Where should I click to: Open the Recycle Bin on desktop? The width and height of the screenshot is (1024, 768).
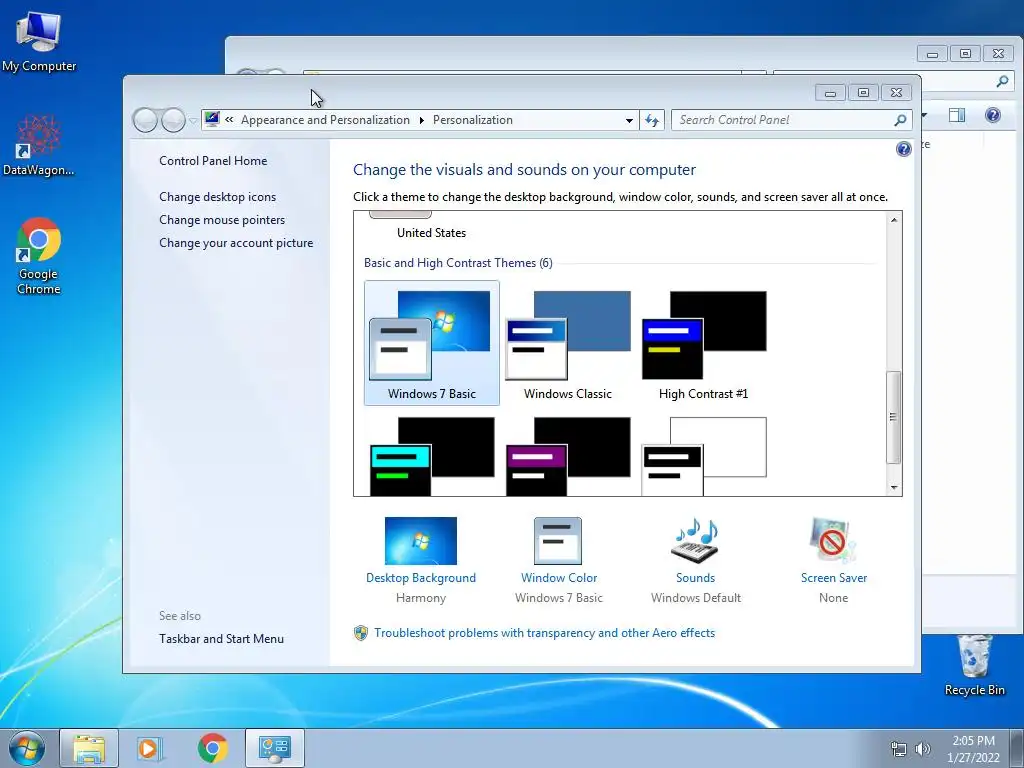pos(974,665)
